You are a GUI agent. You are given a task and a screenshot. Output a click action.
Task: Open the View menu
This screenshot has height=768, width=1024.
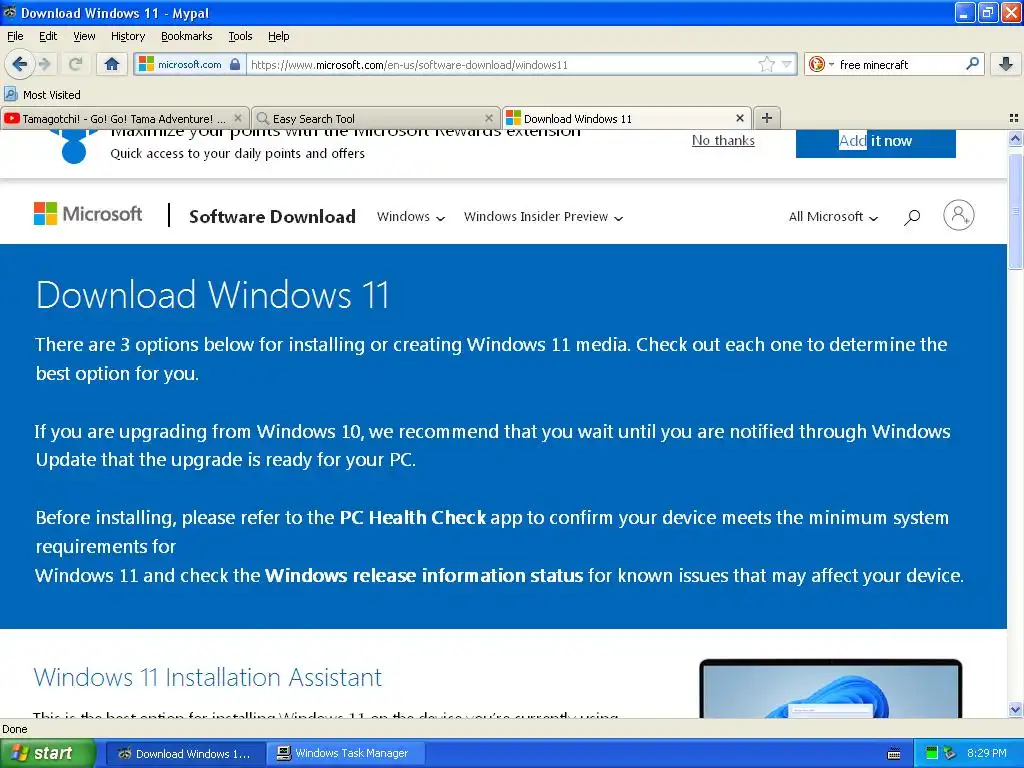pyautogui.click(x=84, y=36)
